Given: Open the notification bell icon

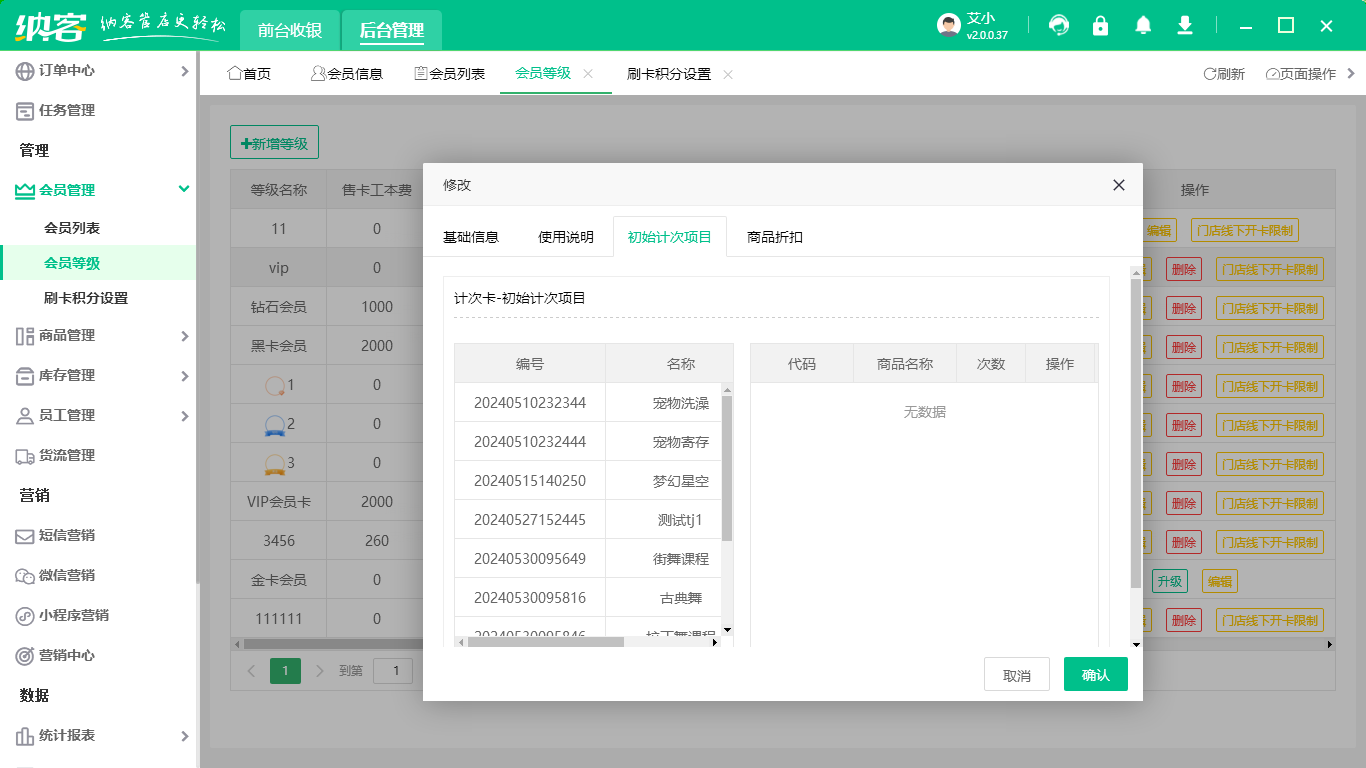Looking at the screenshot, I should click(1142, 25).
